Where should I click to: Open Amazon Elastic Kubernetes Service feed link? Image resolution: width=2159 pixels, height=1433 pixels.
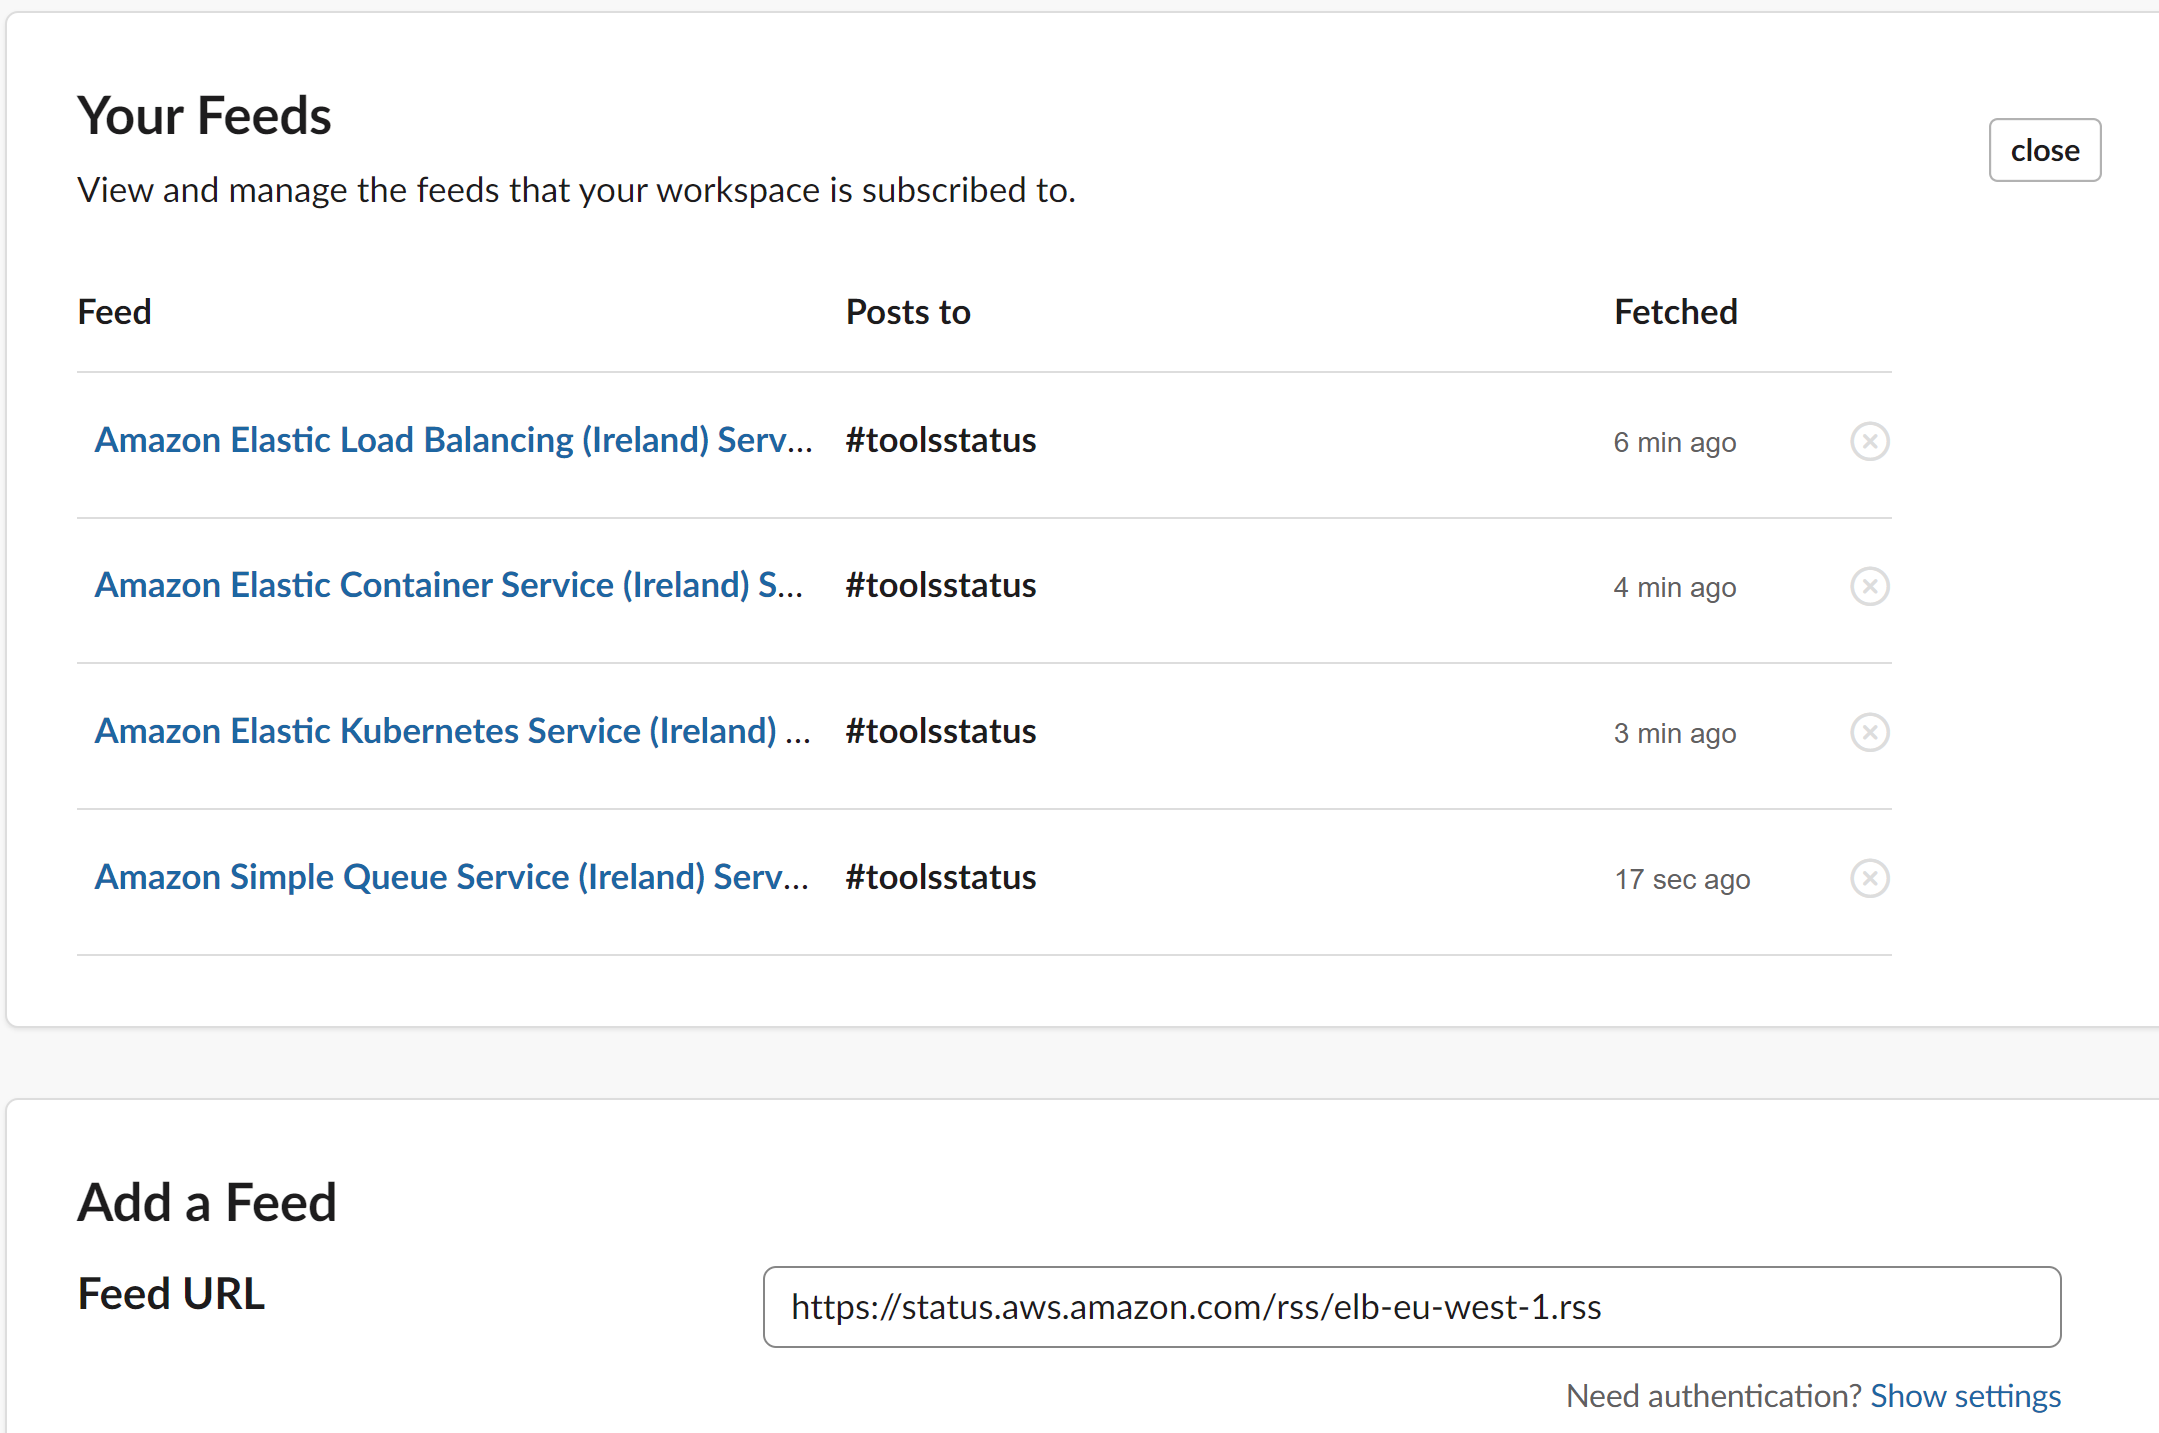click(x=452, y=731)
